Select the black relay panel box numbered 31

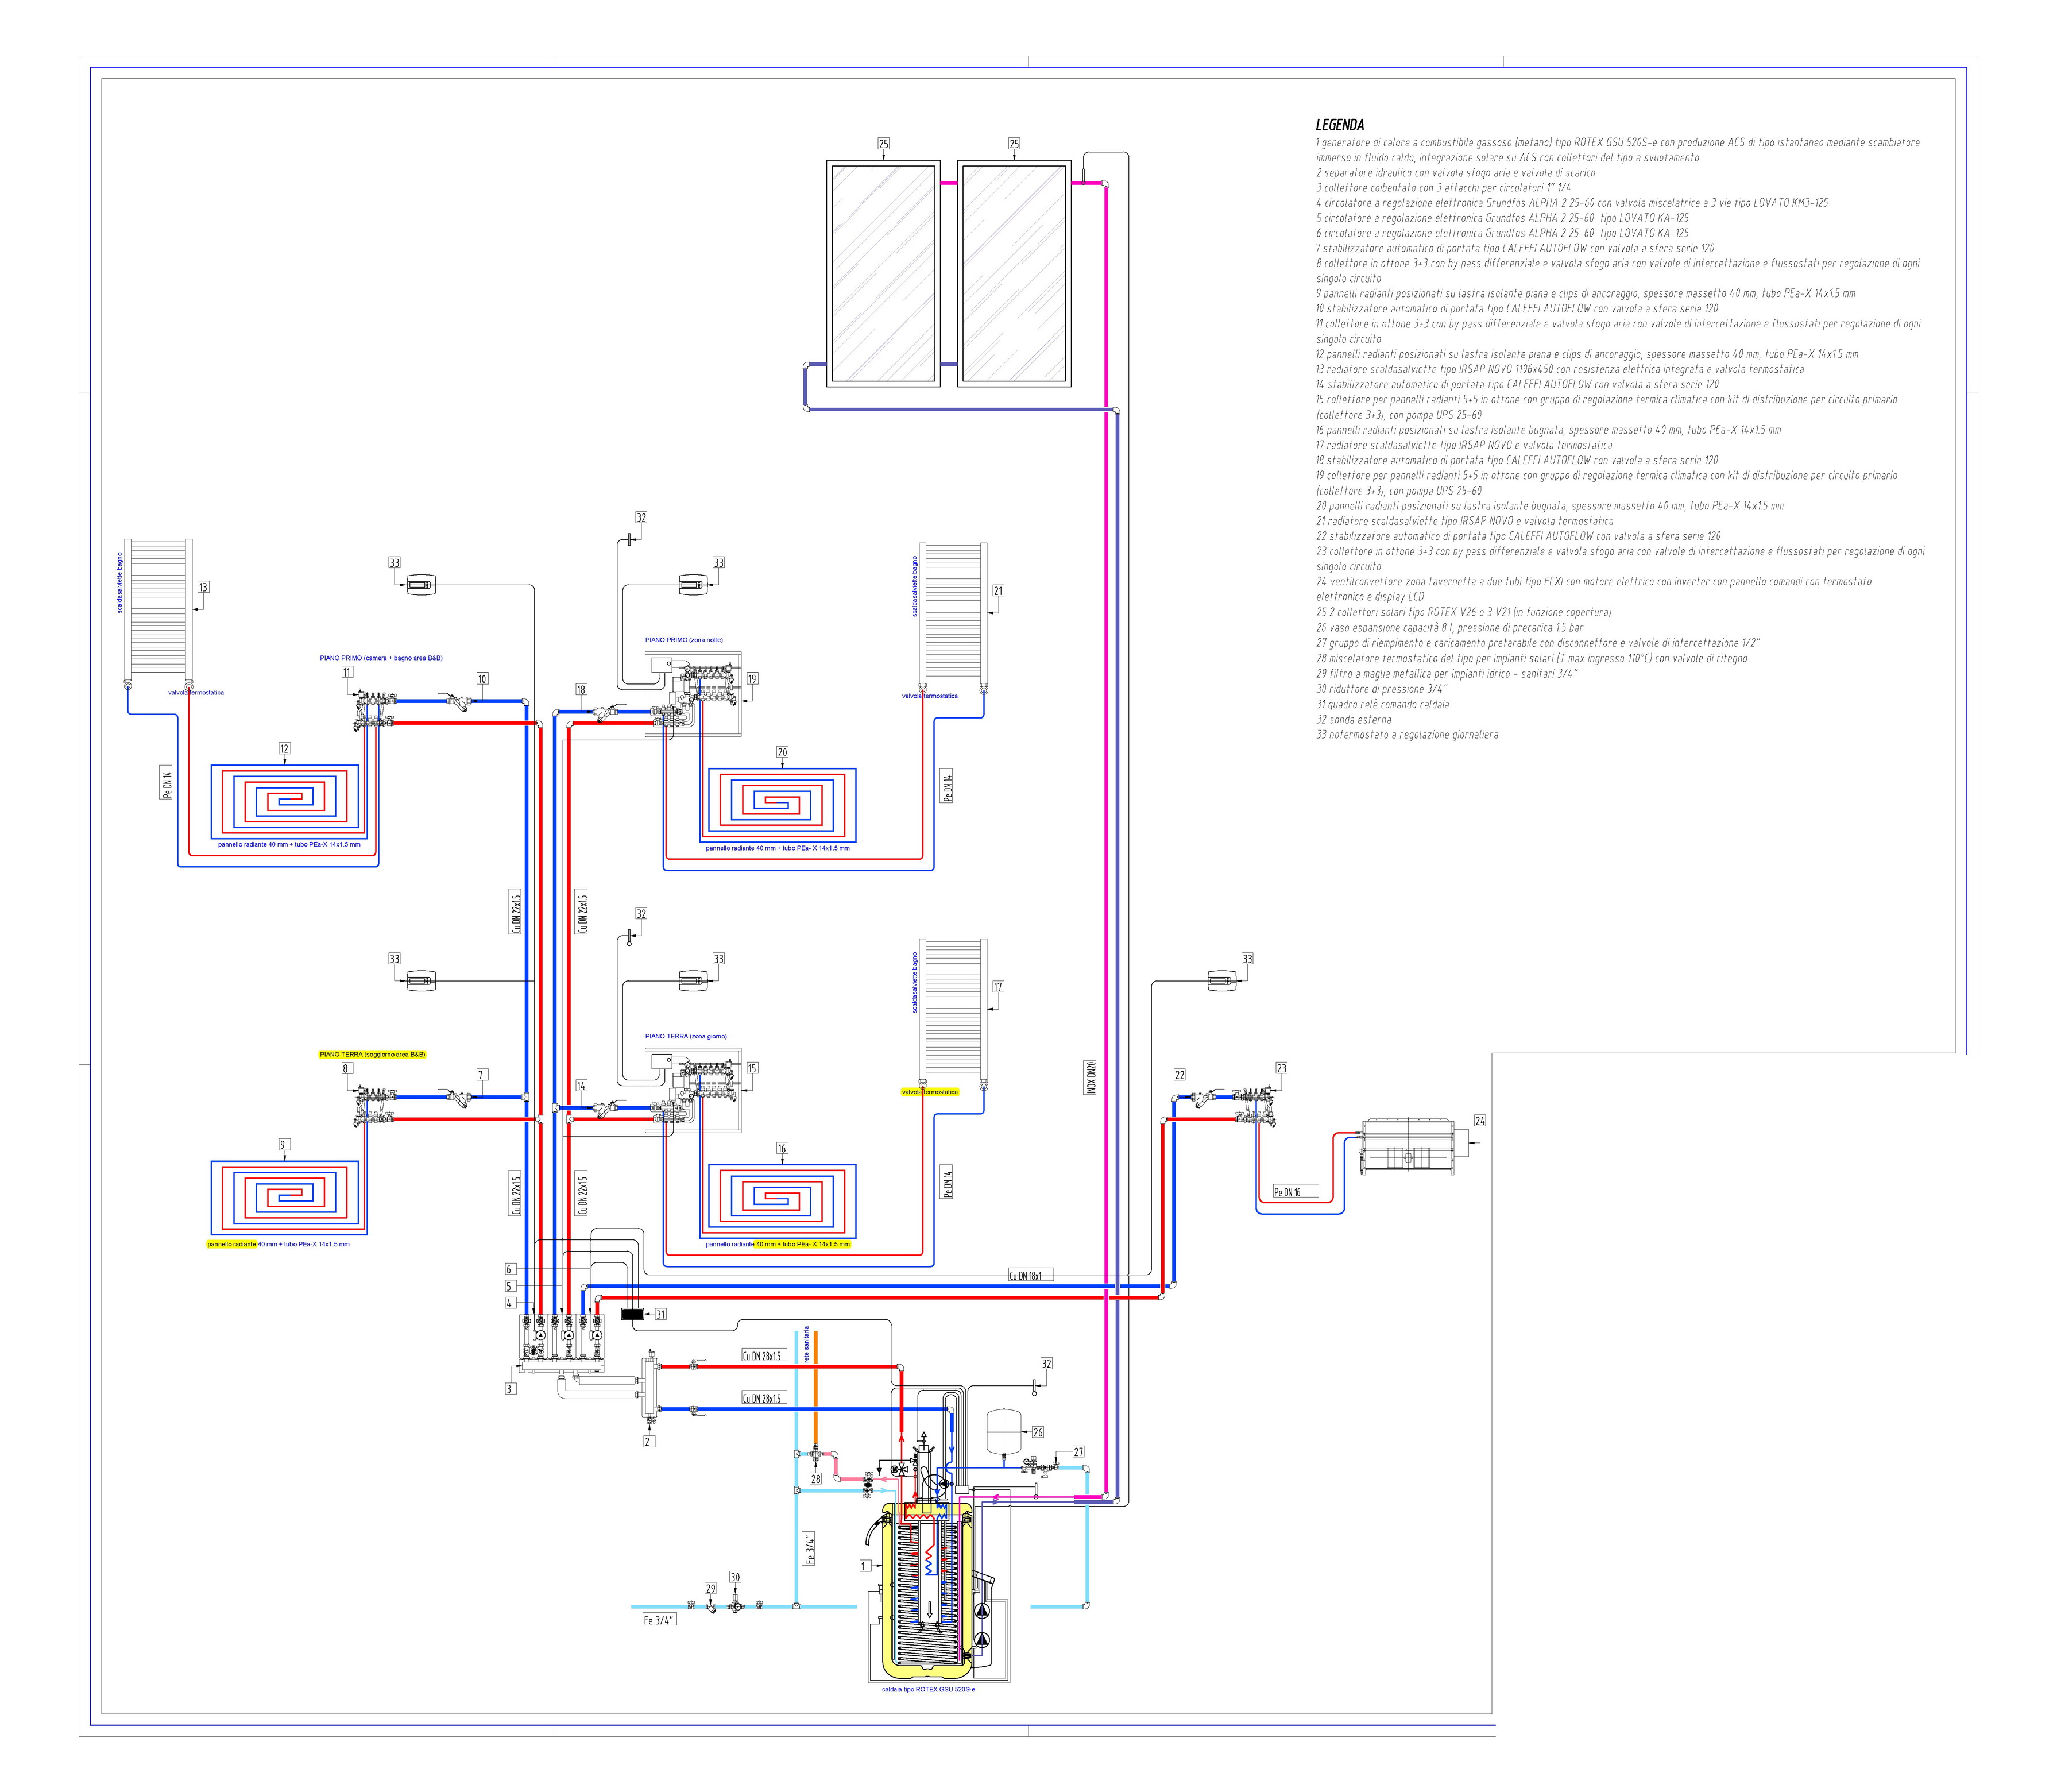tap(633, 1314)
